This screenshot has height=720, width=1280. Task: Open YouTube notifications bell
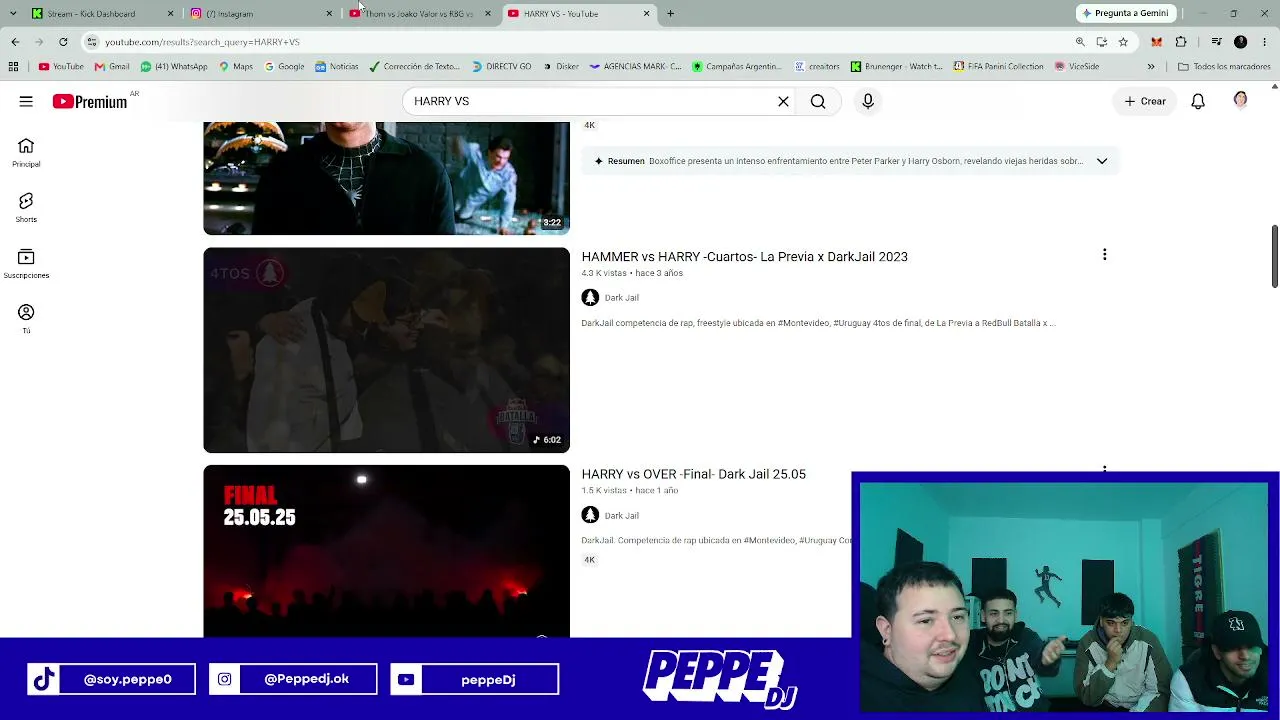[x=1198, y=101]
